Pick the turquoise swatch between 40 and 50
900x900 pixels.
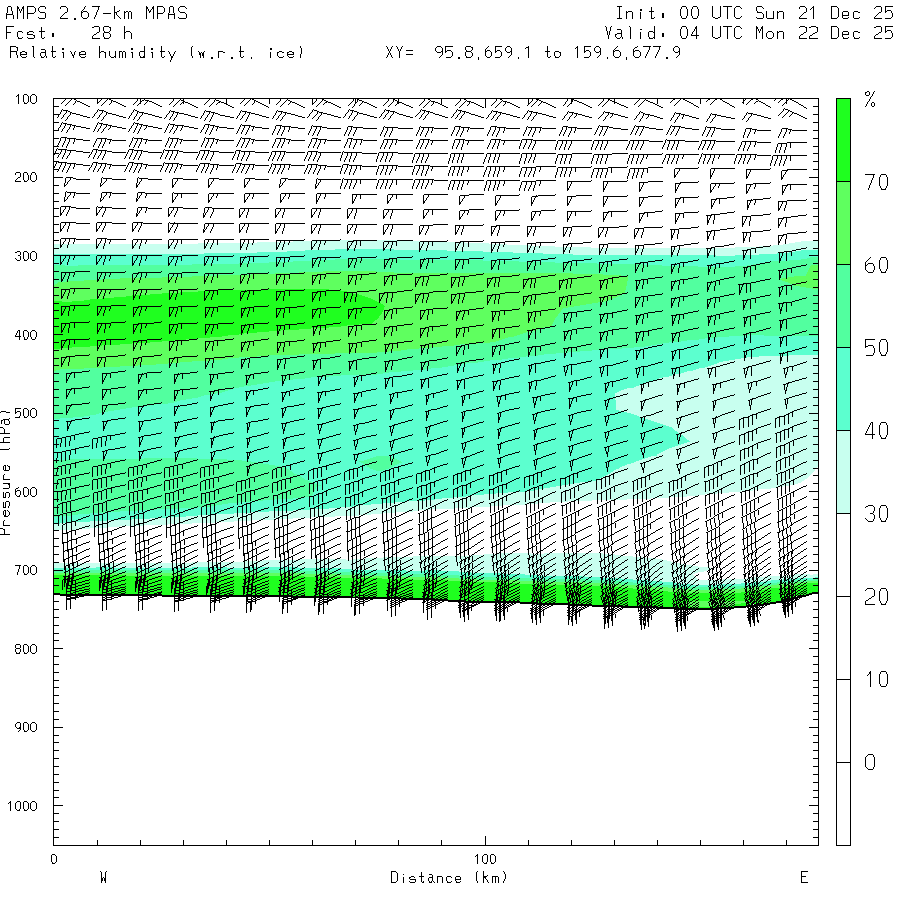(x=843, y=388)
